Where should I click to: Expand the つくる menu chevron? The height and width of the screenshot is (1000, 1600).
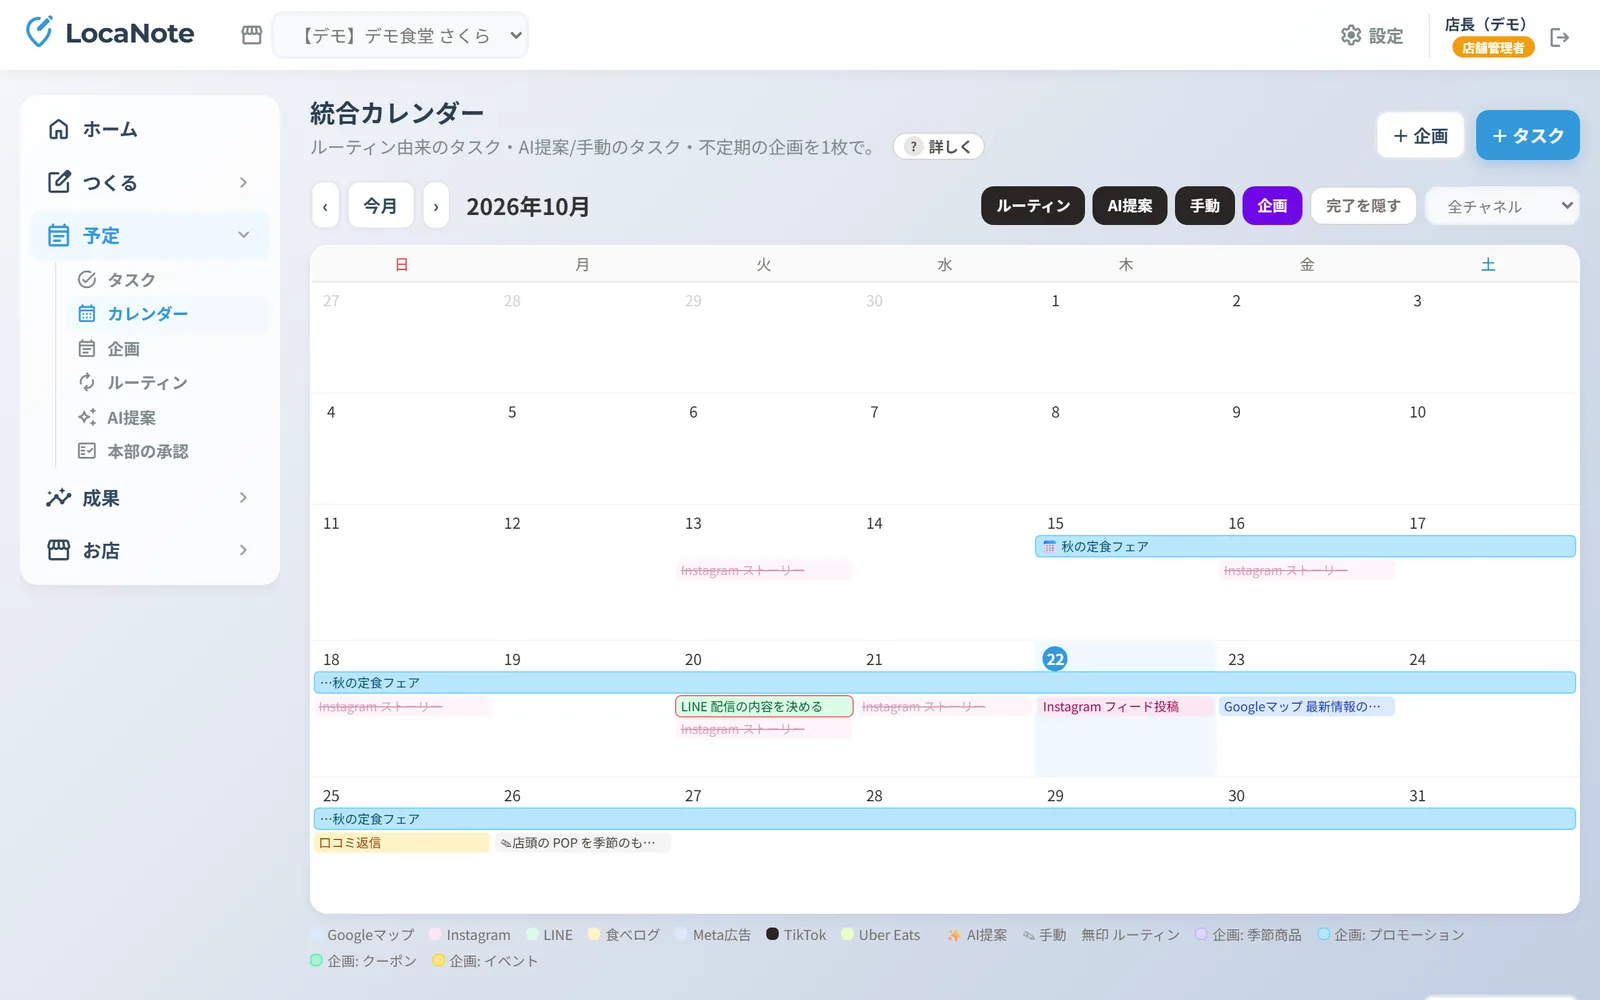pyautogui.click(x=243, y=182)
